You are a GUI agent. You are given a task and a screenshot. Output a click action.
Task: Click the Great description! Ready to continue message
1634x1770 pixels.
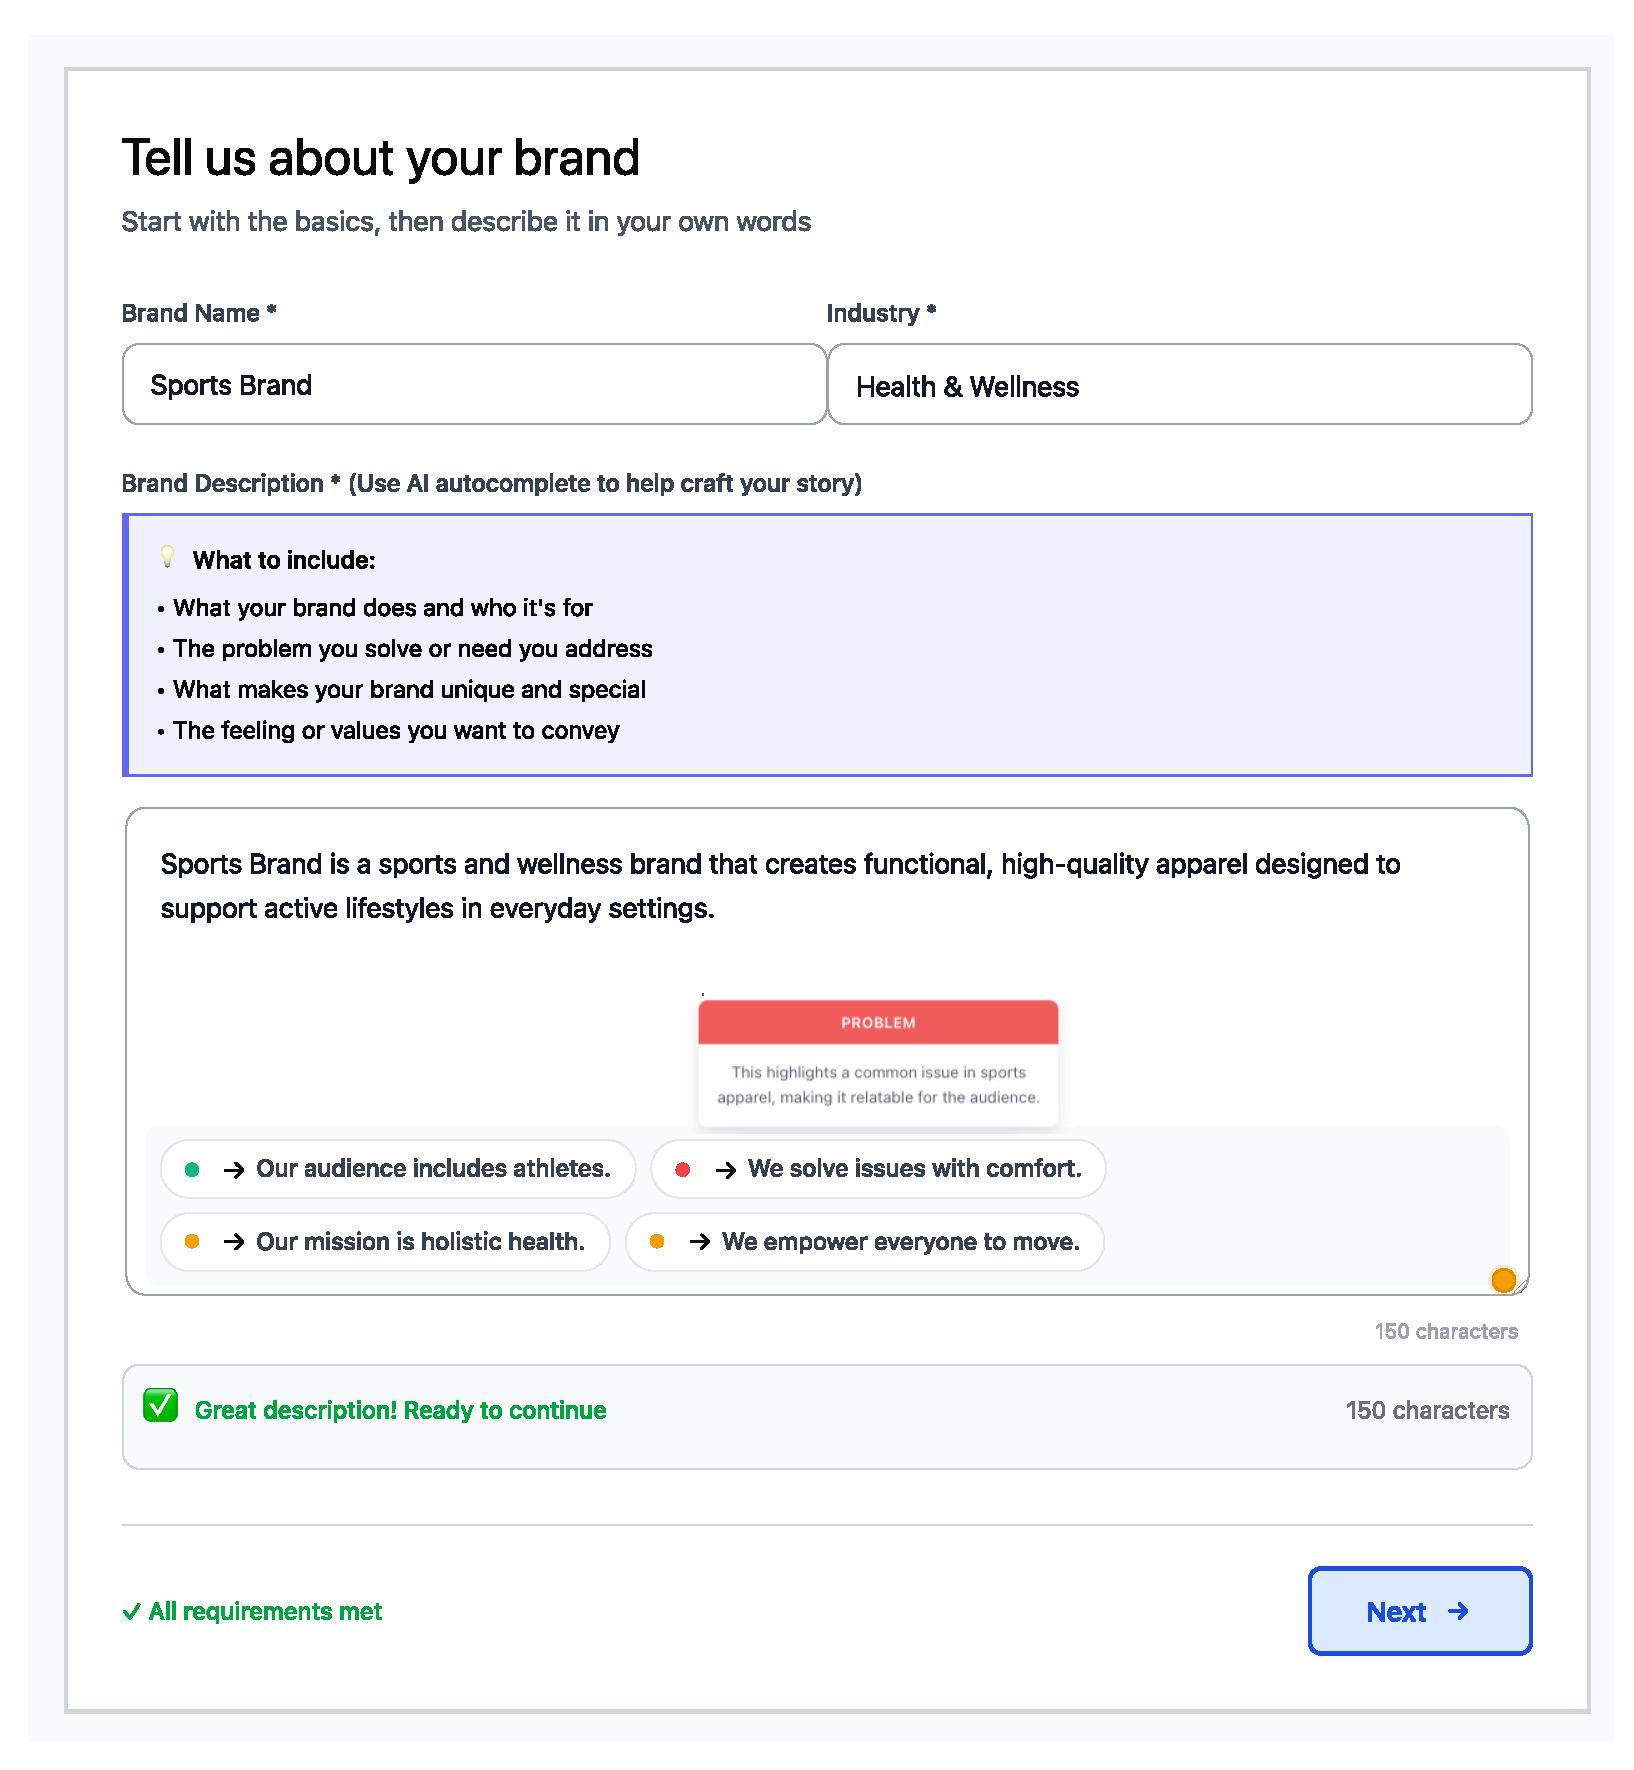point(400,1410)
